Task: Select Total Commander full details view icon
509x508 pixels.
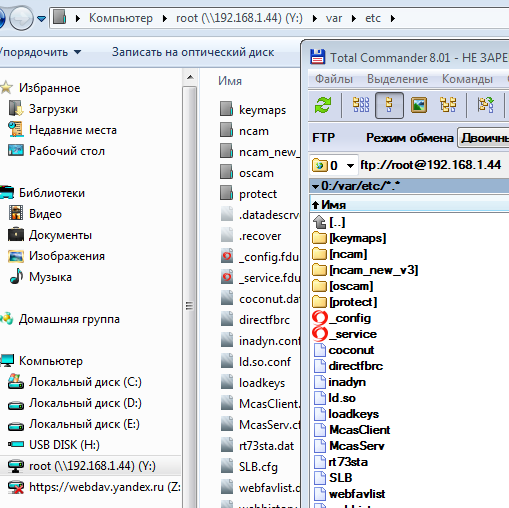Action: (389, 105)
